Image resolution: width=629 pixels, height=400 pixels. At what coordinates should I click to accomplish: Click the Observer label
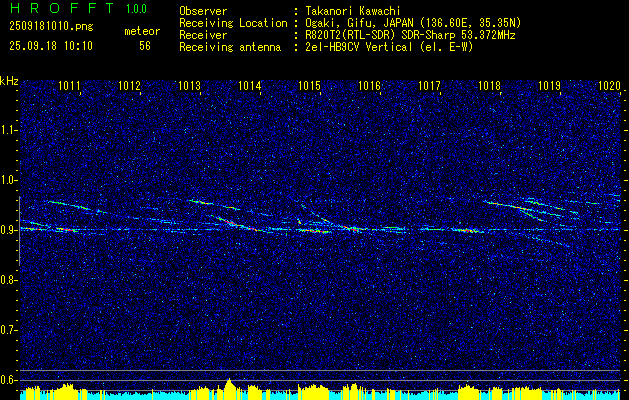coord(203,11)
